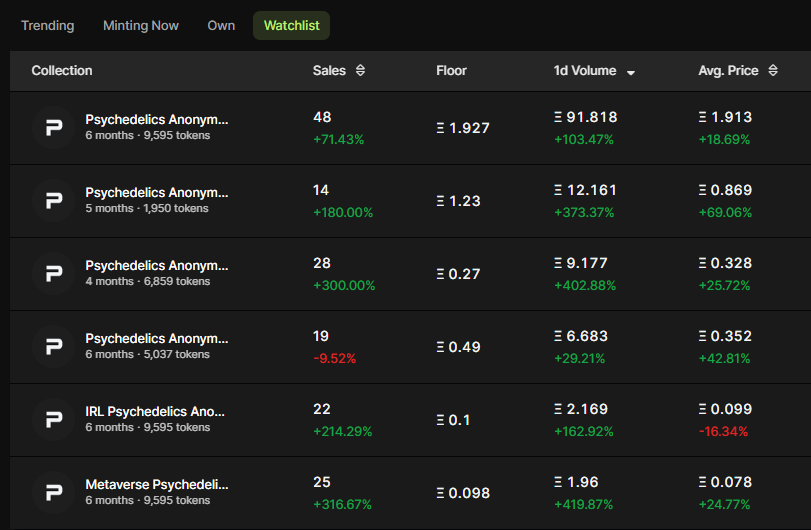This screenshot has height=530, width=811.
Task: Click the sales count 25
Action: [322, 481]
